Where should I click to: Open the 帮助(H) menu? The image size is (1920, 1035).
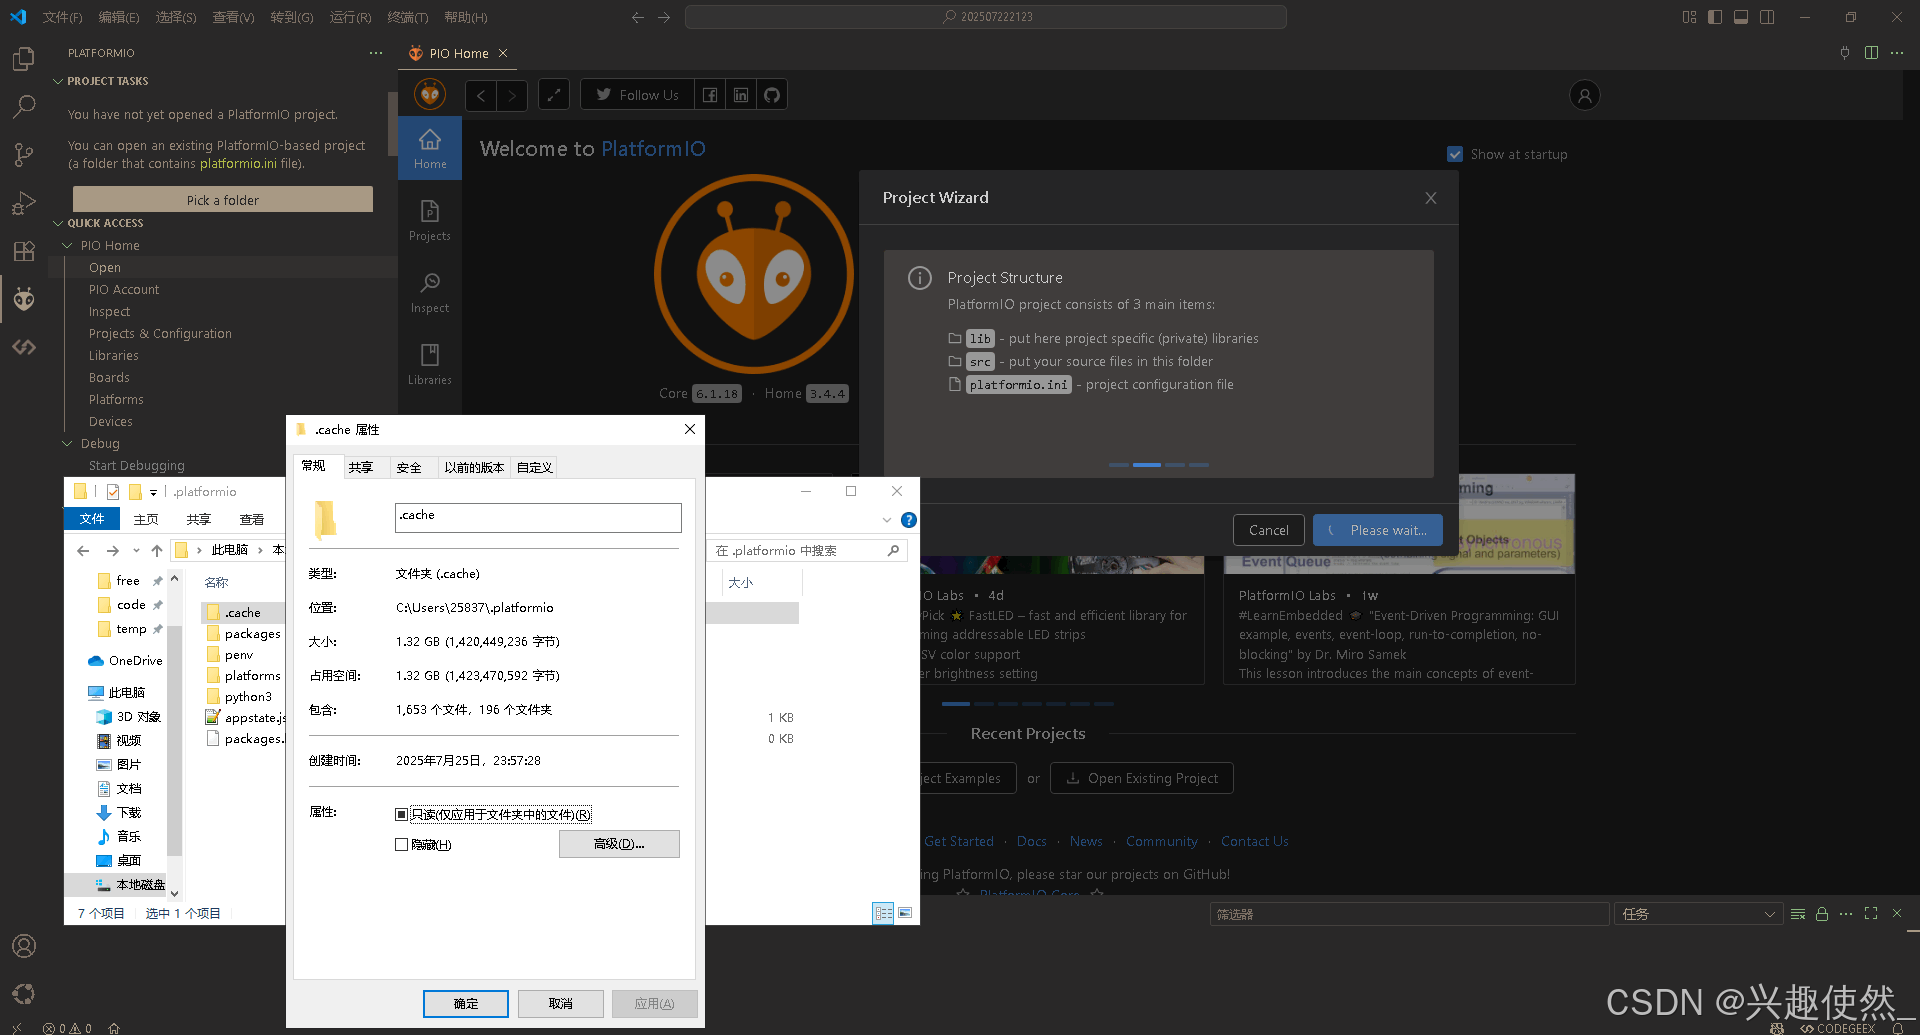click(466, 17)
